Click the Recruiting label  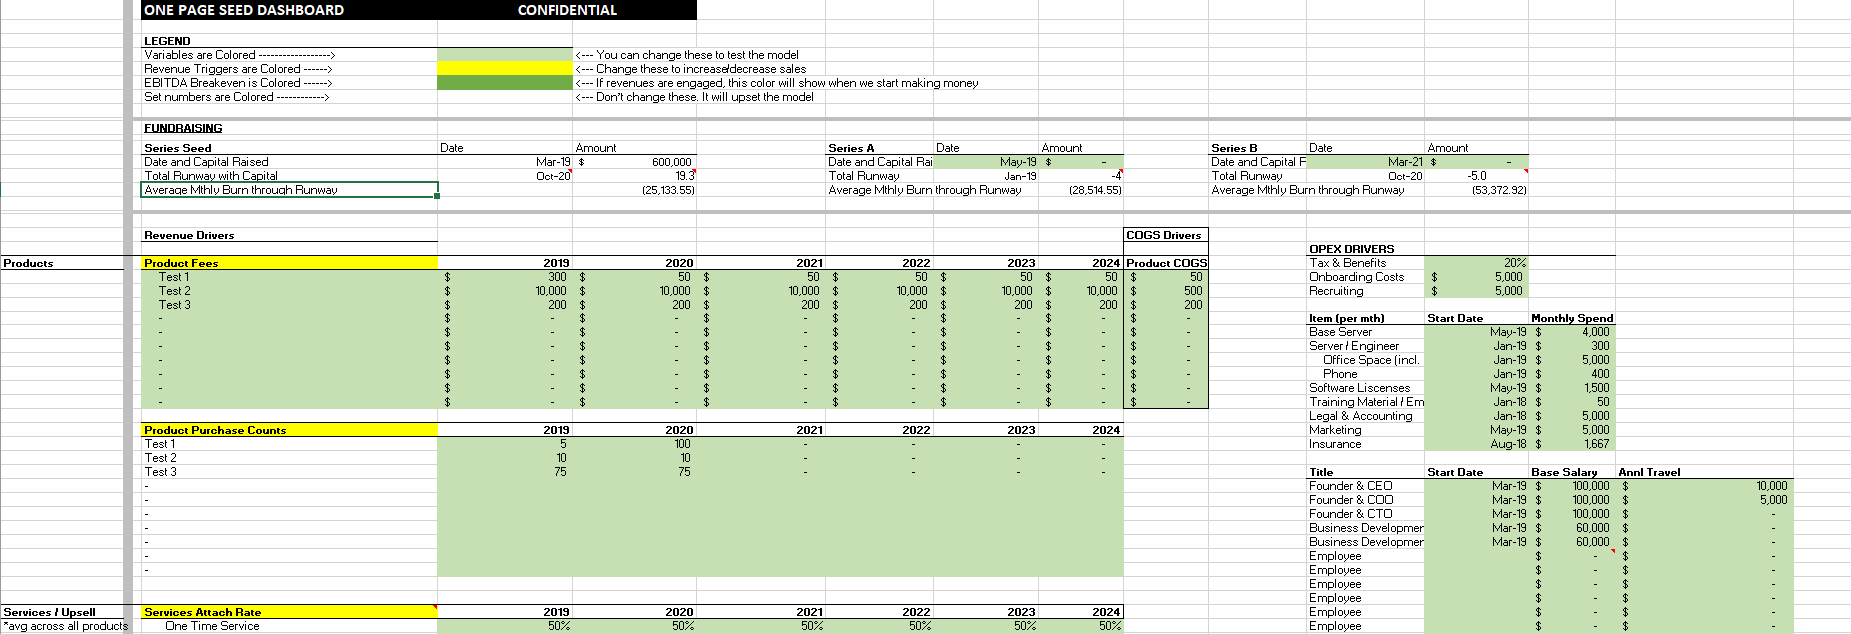coord(1336,291)
